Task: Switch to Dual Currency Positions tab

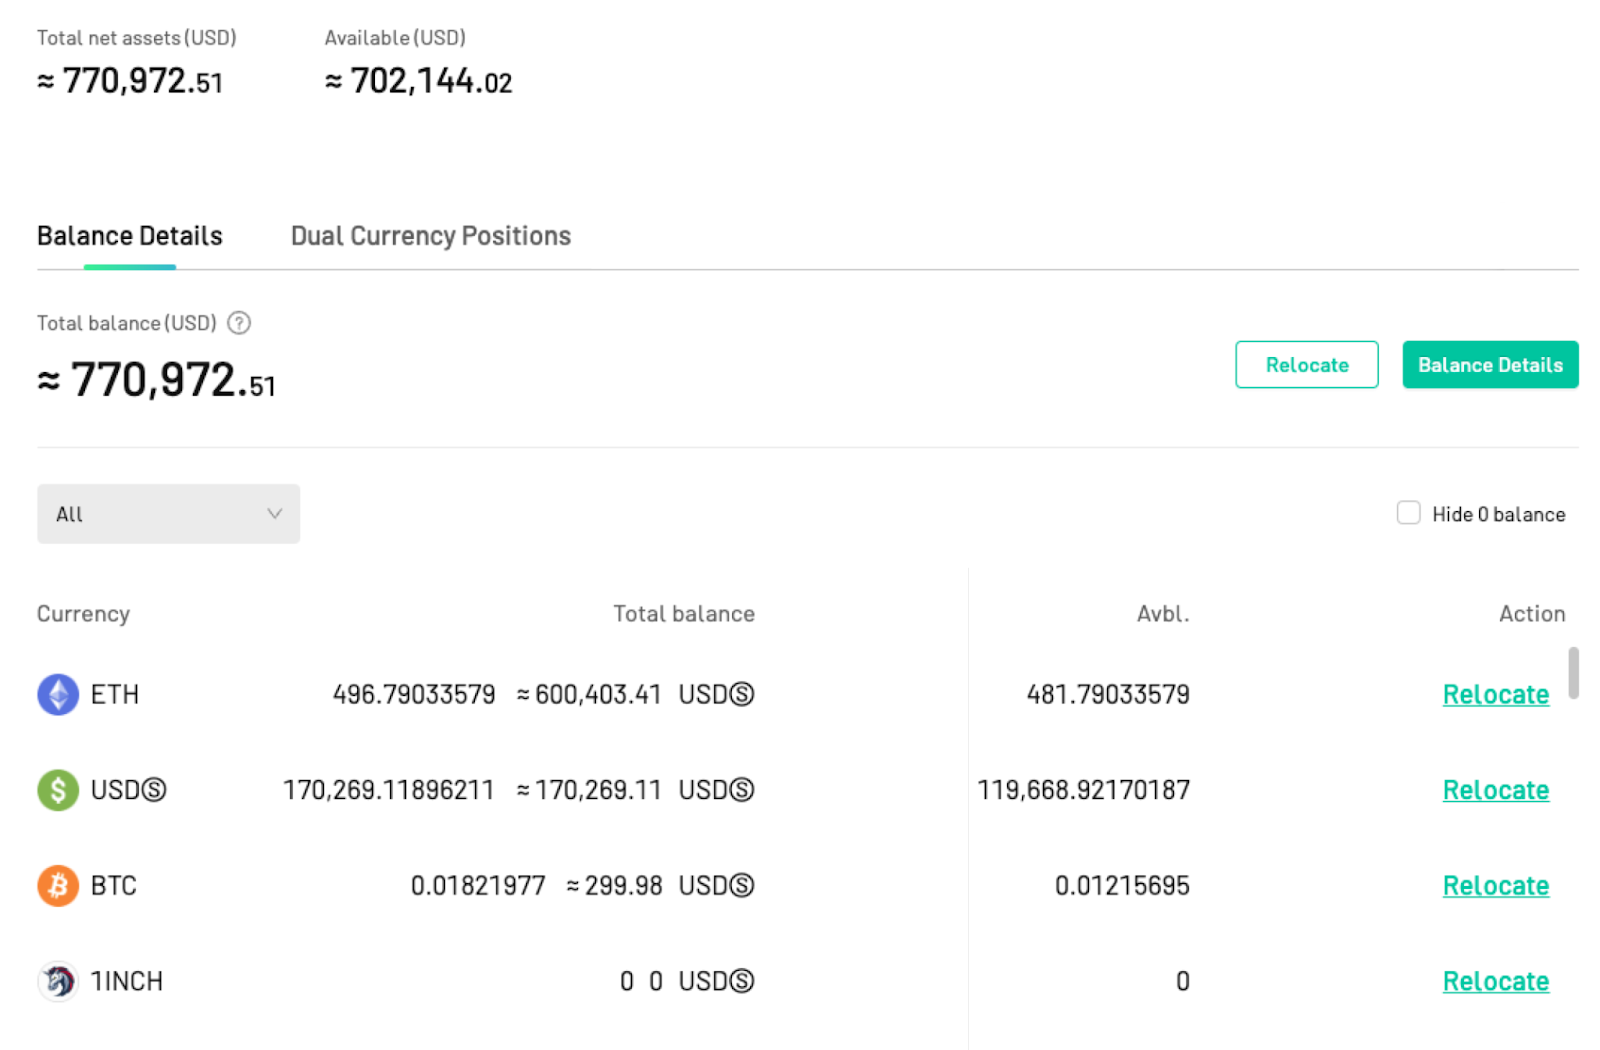Action: 431,236
